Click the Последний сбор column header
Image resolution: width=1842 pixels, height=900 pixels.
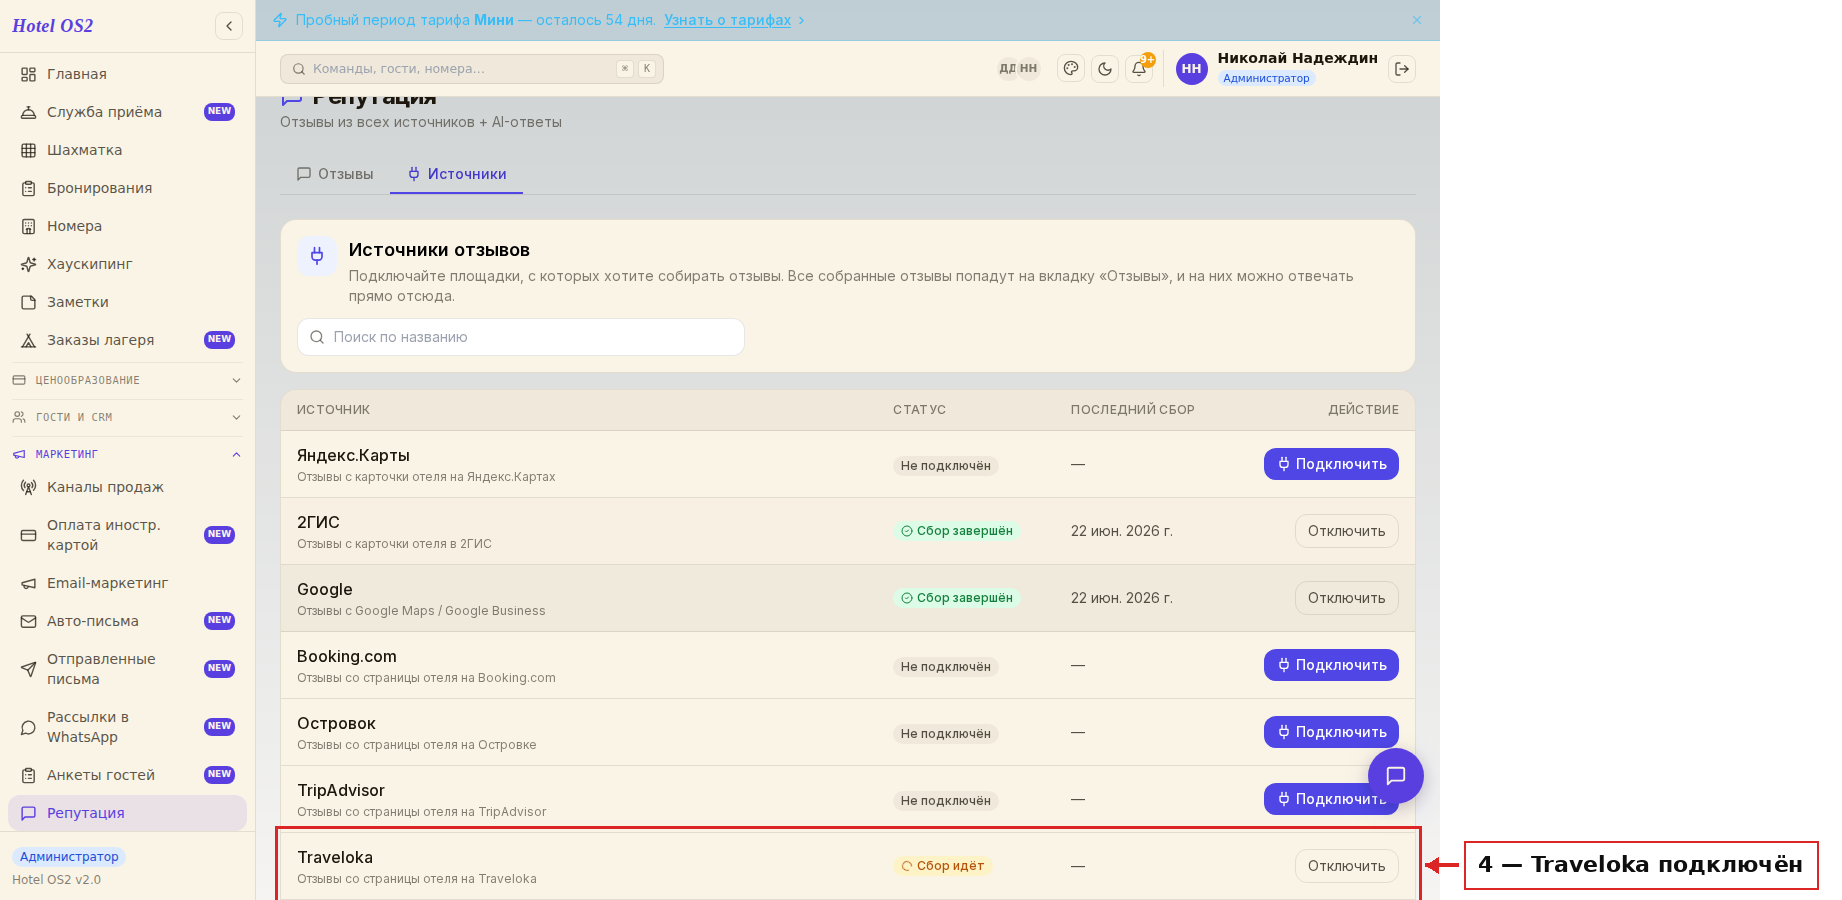[x=1132, y=410]
